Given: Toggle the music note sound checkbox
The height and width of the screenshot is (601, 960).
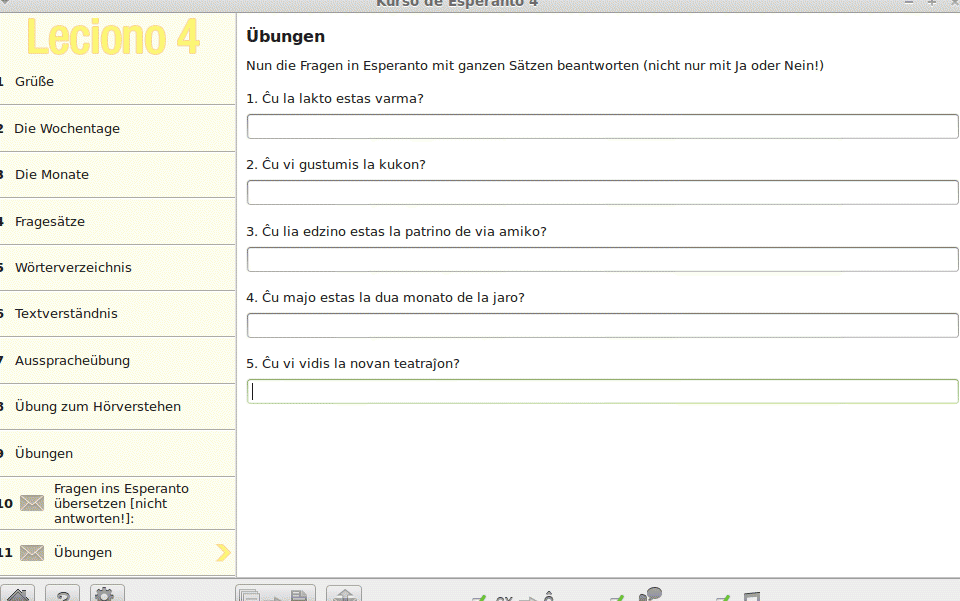Looking at the screenshot, I should click(x=723, y=598).
